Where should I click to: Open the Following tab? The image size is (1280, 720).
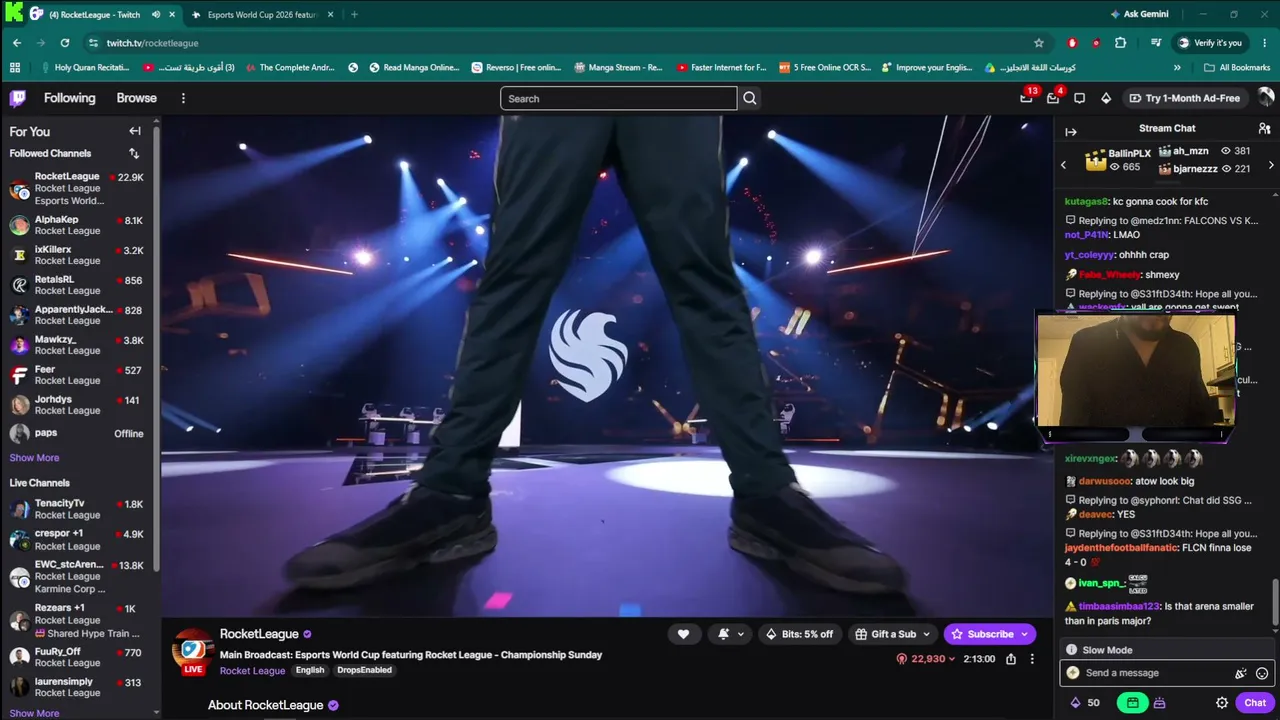69,98
